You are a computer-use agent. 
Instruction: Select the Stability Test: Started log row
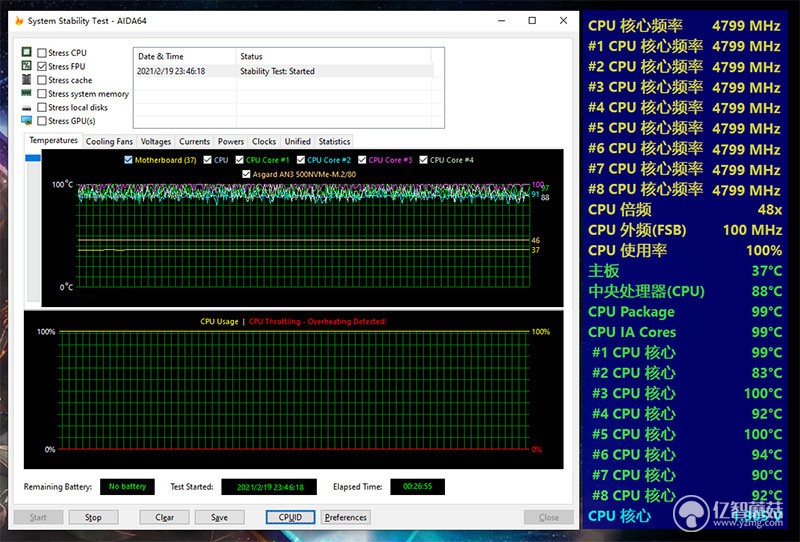point(284,71)
